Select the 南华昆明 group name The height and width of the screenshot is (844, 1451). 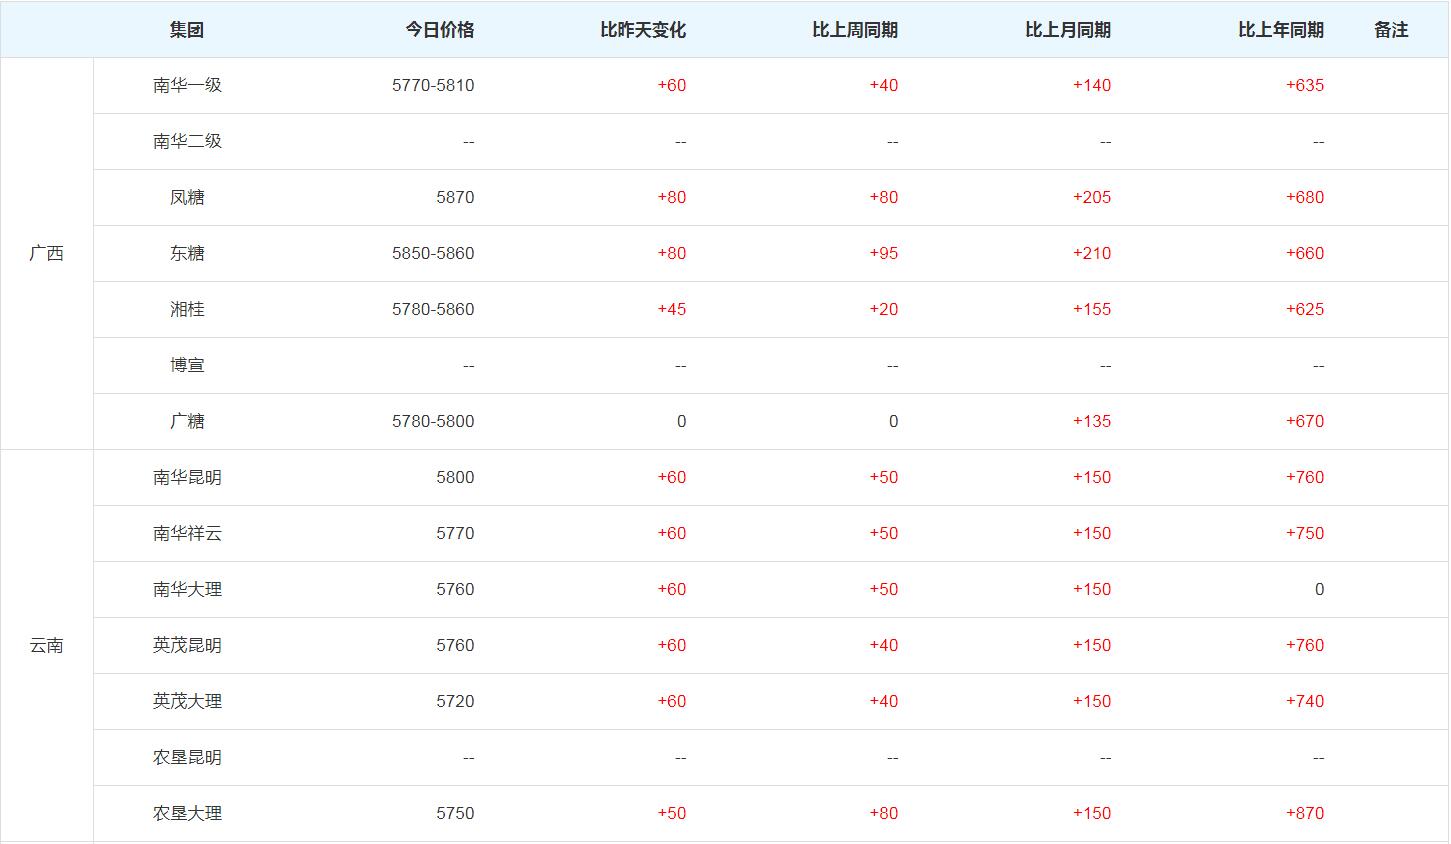click(x=187, y=477)
